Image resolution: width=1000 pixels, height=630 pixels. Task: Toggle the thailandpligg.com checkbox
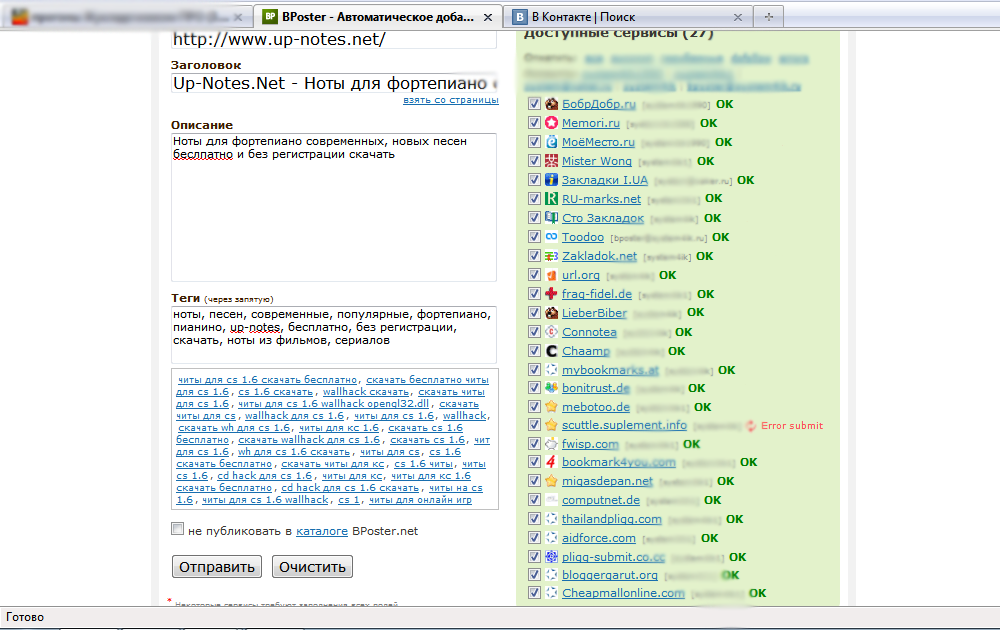(534, 518)
